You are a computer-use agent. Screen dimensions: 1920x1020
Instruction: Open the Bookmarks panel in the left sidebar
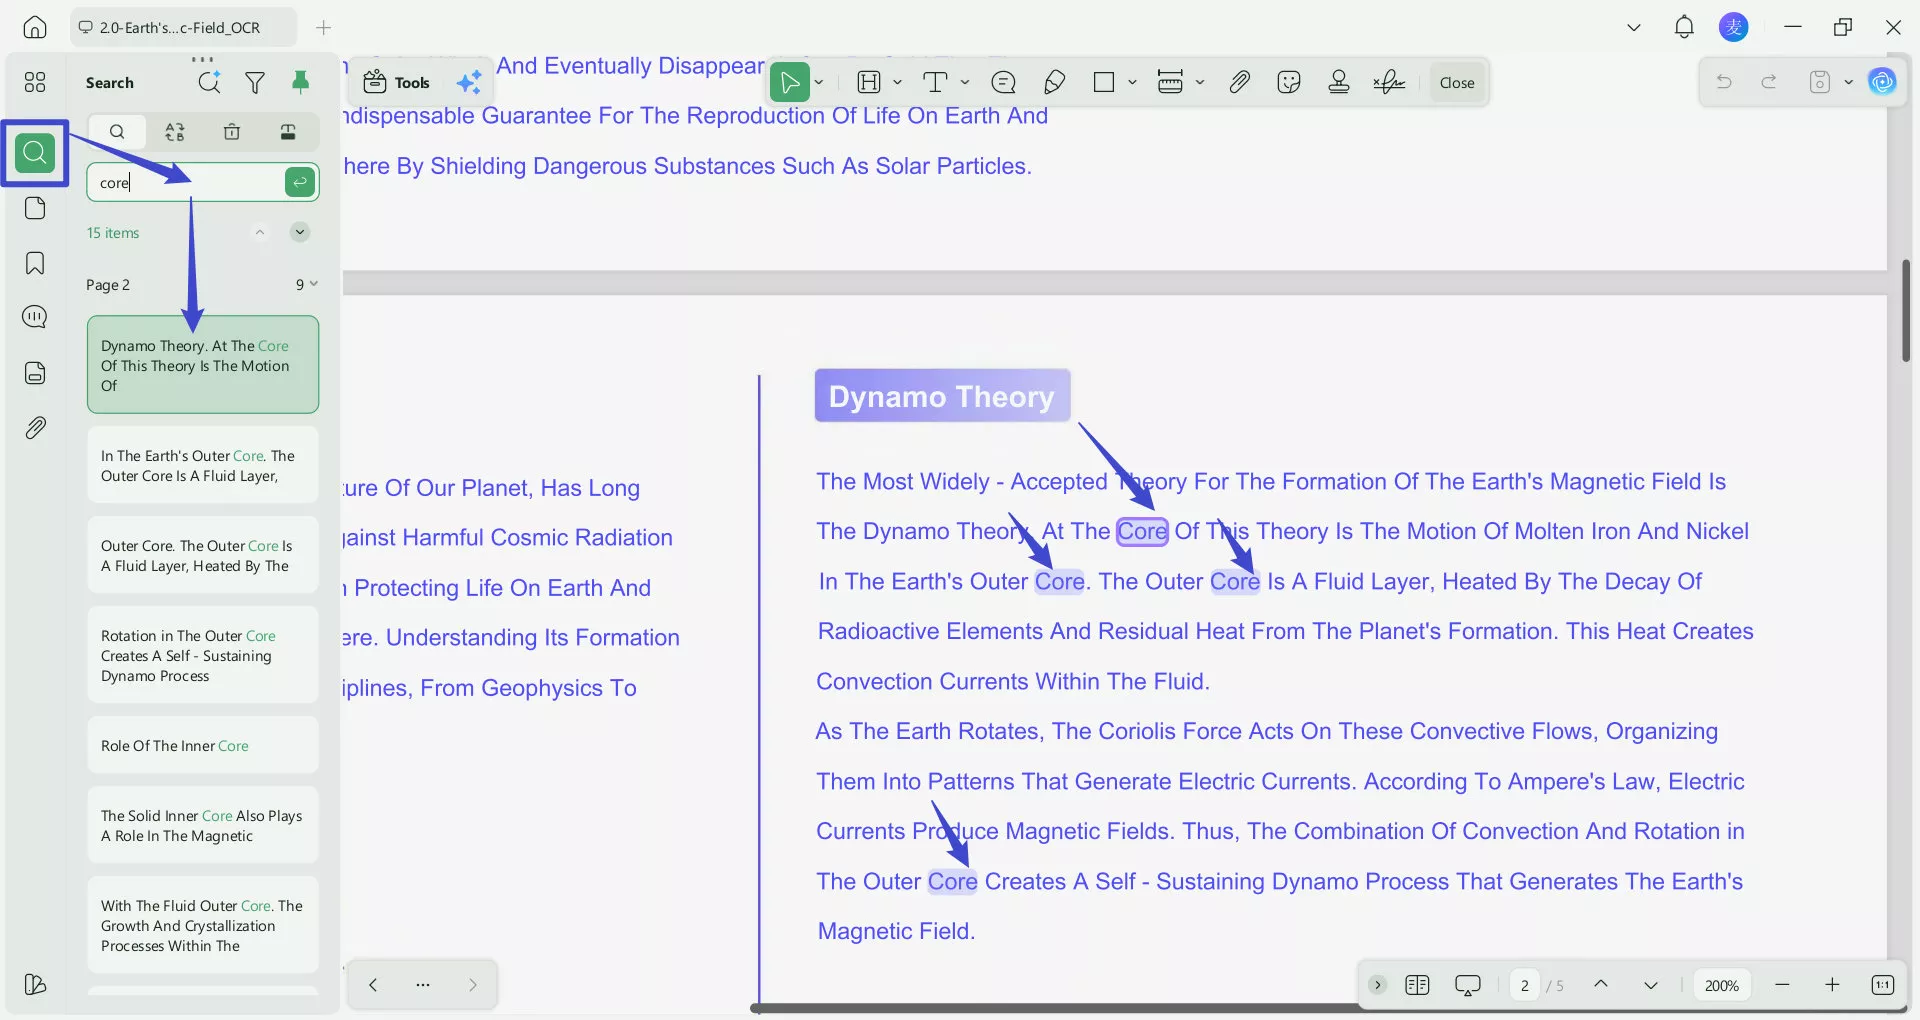tap(35, 263)
